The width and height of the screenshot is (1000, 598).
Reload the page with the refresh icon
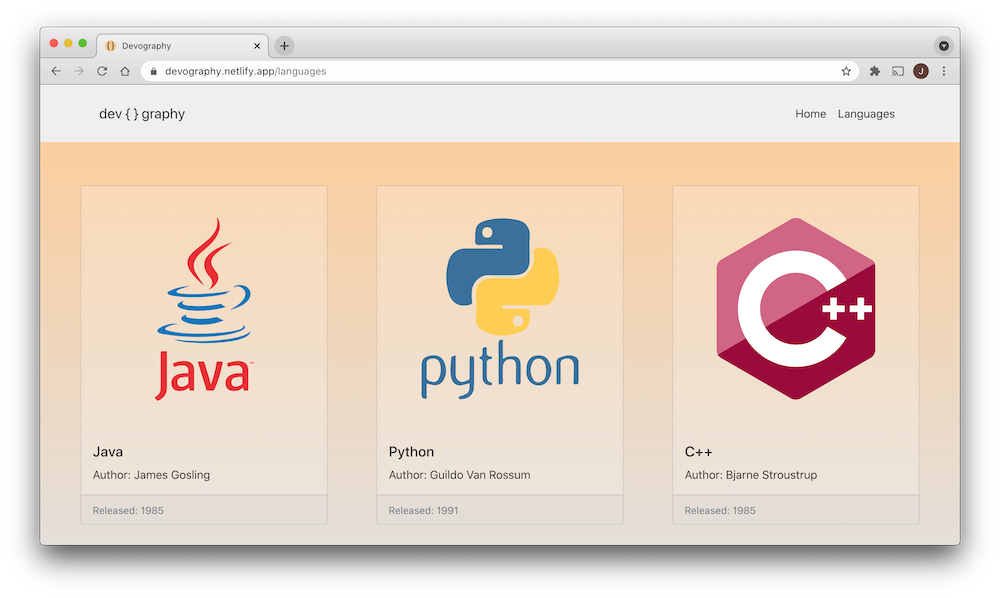(x=102, y=71)
